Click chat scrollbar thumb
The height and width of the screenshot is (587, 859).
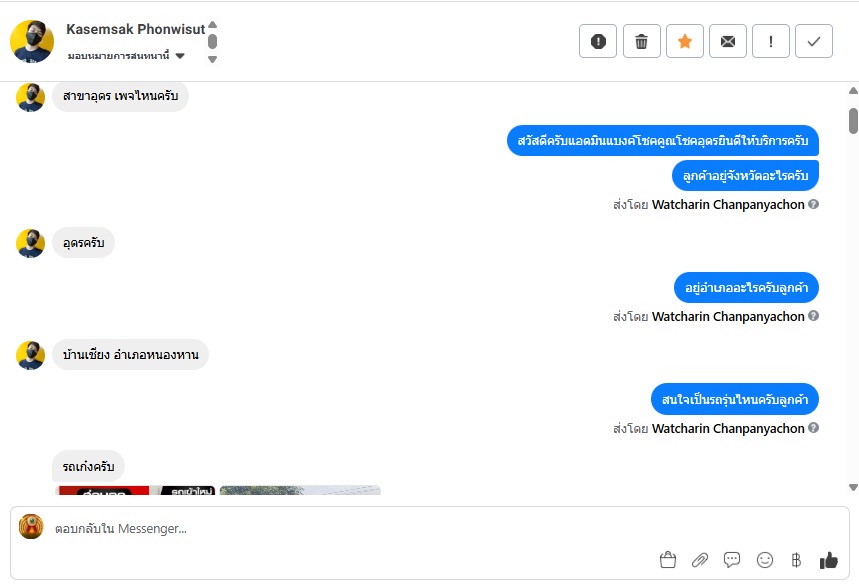(854, 121)
